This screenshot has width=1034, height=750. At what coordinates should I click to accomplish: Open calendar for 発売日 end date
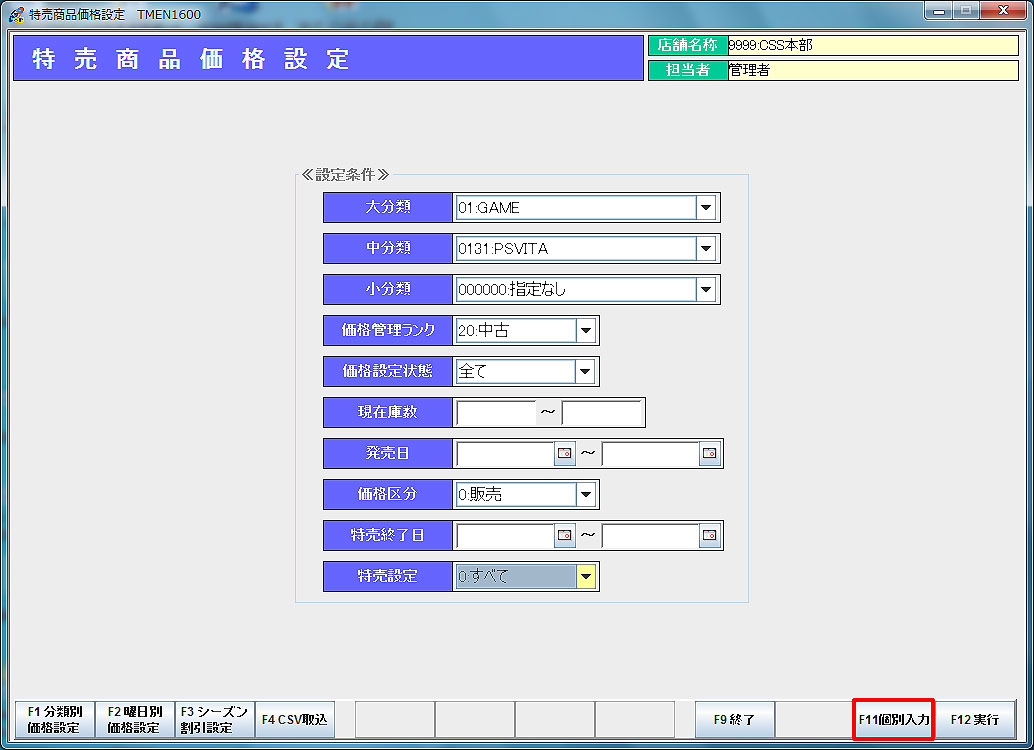click(x=710, y=453)
